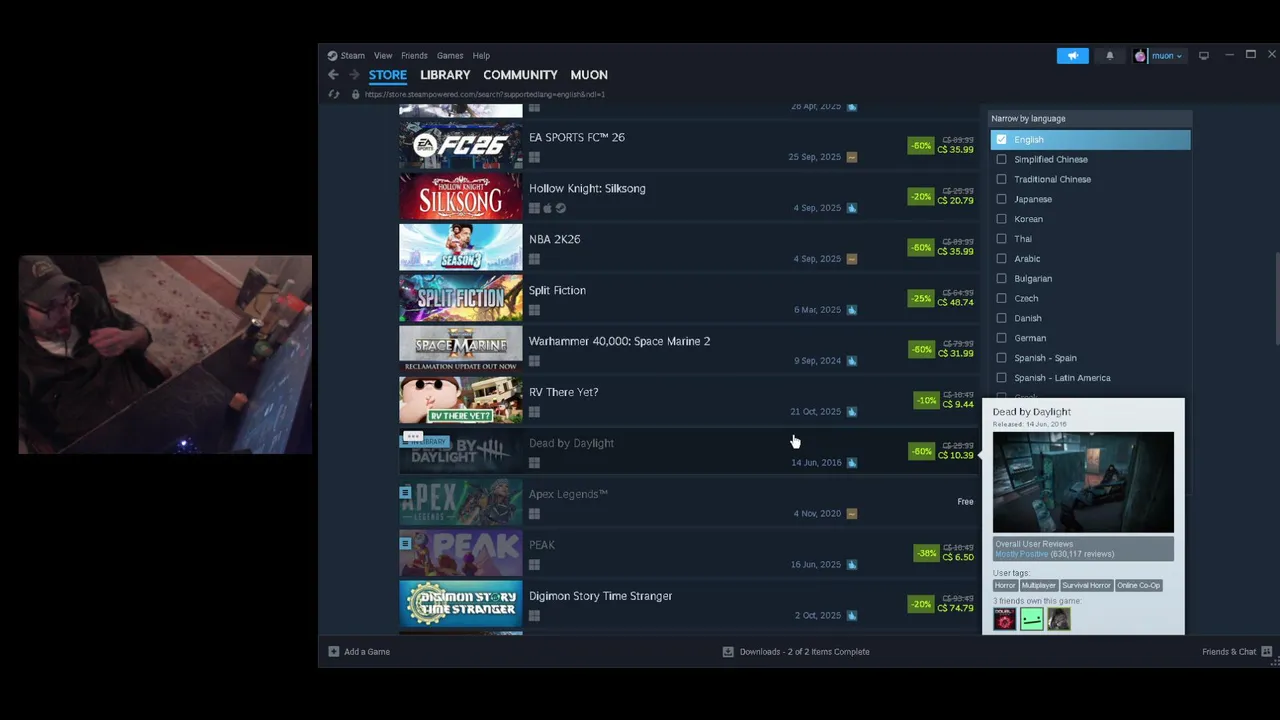
Task: Click the Multiplayer user tag
Action: [x=1038, y=586]
